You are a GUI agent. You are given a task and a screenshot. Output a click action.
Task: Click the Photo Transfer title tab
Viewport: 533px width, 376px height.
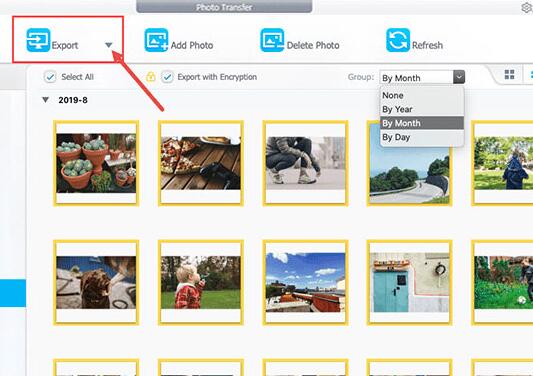224,6
